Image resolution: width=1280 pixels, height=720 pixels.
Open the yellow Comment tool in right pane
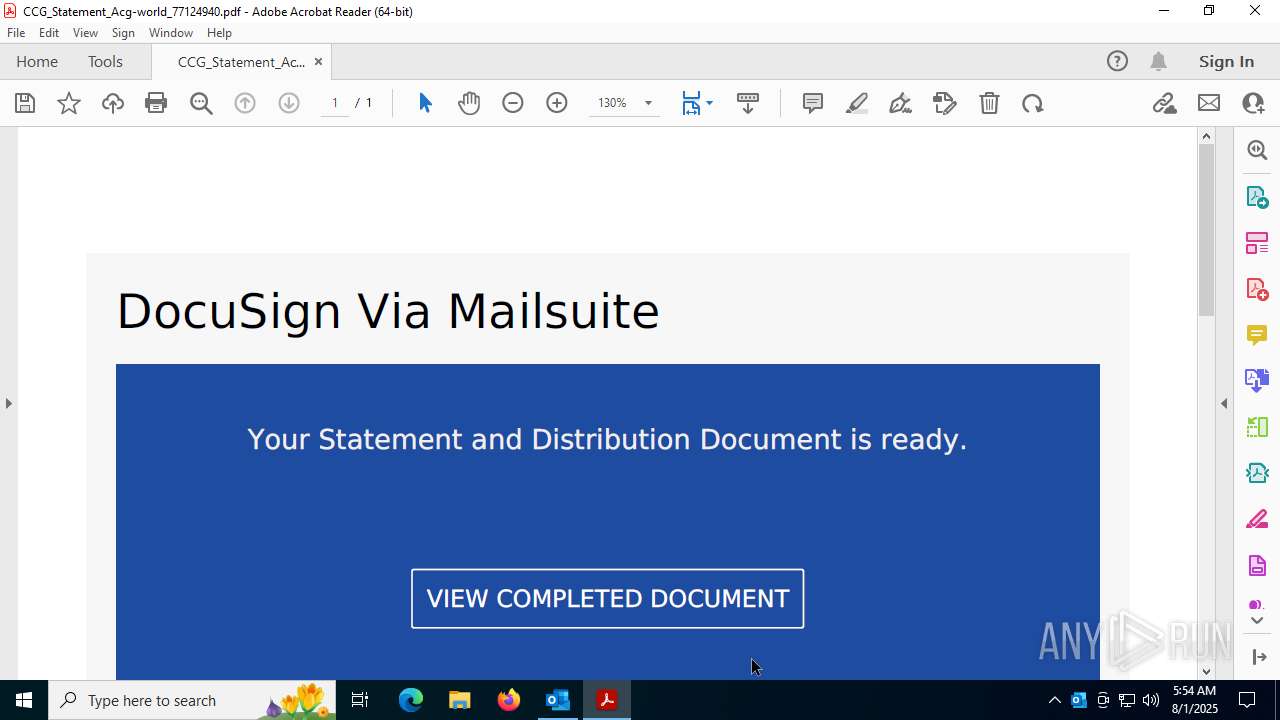(x=1257, y=335)
